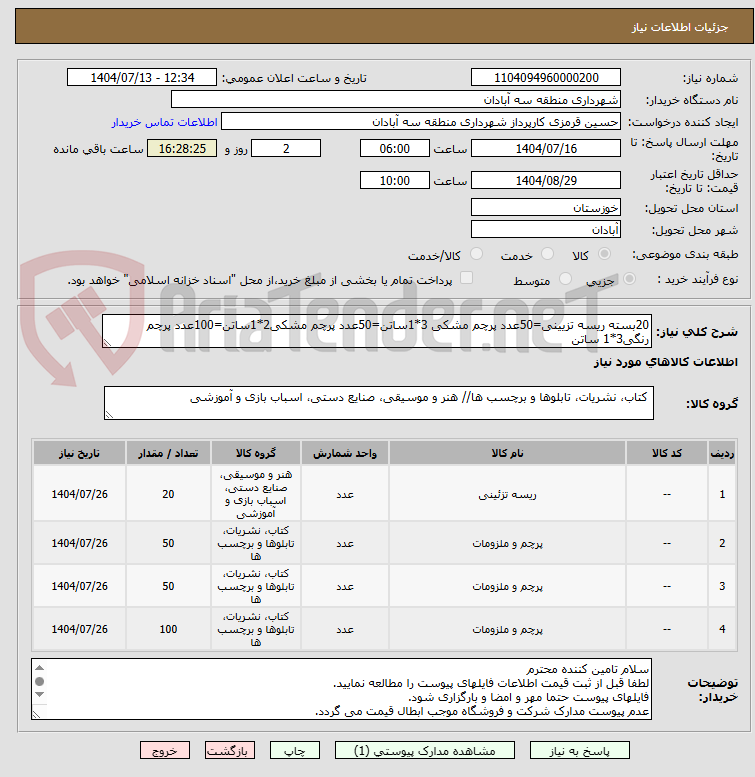Select the خدمت radio button

(547, 254)
